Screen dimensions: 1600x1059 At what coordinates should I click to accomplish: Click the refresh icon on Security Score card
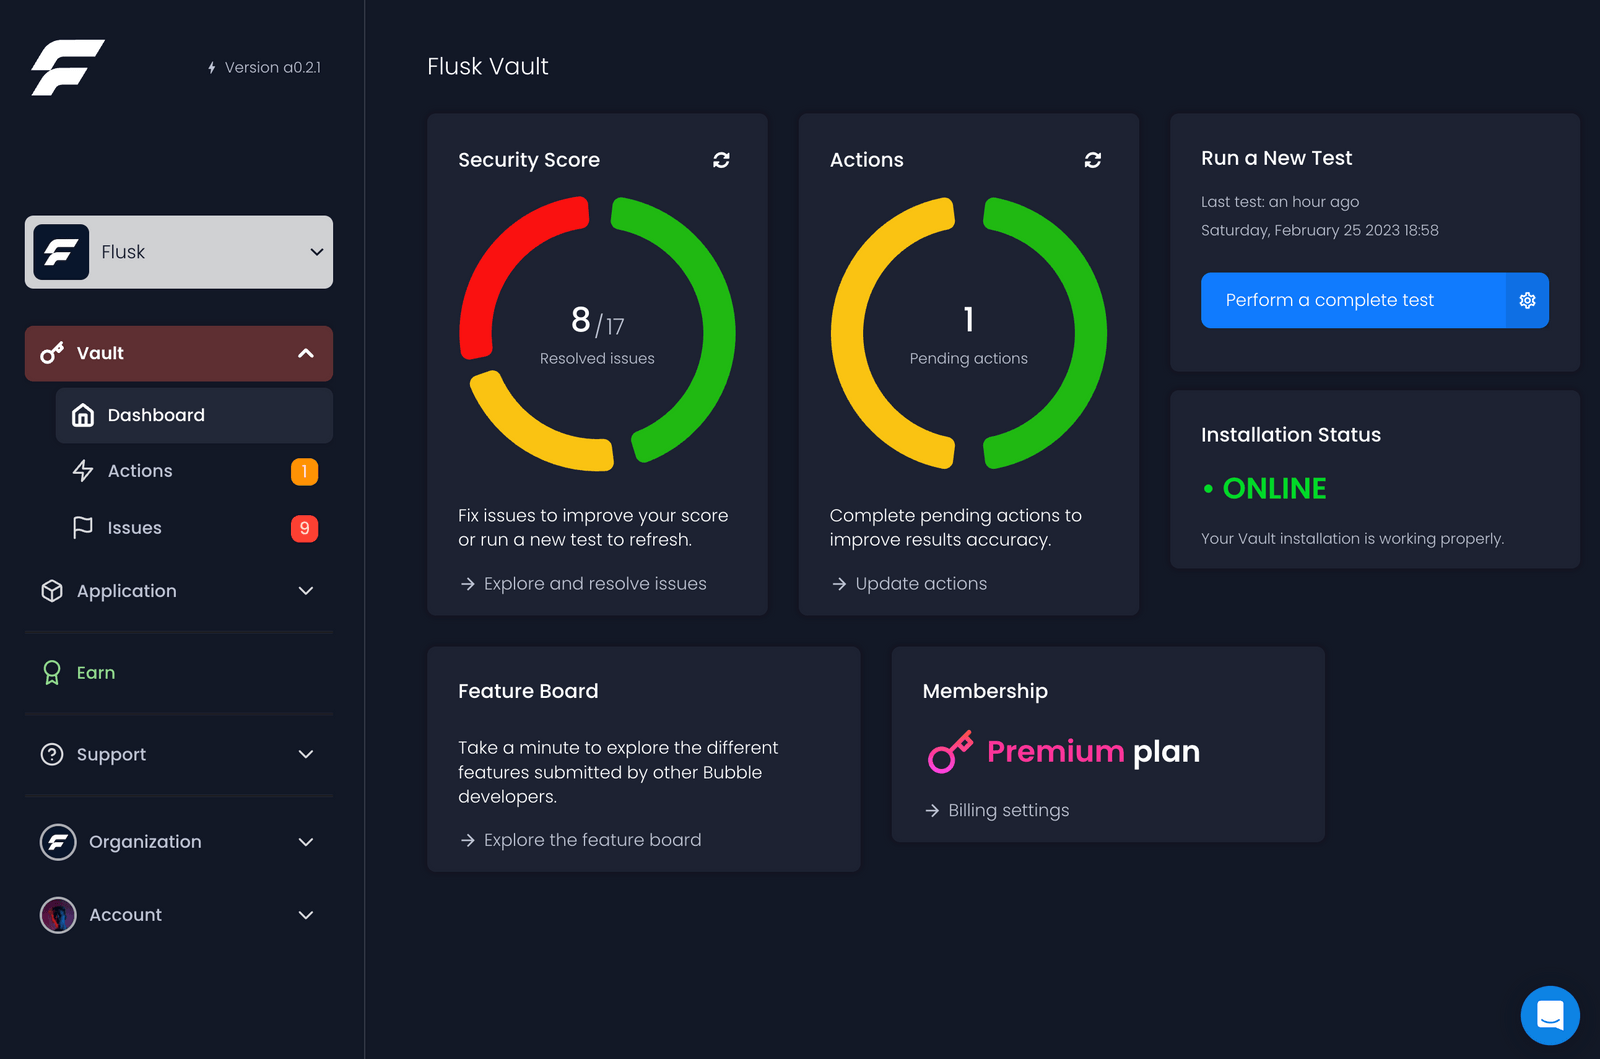[721, 160]
